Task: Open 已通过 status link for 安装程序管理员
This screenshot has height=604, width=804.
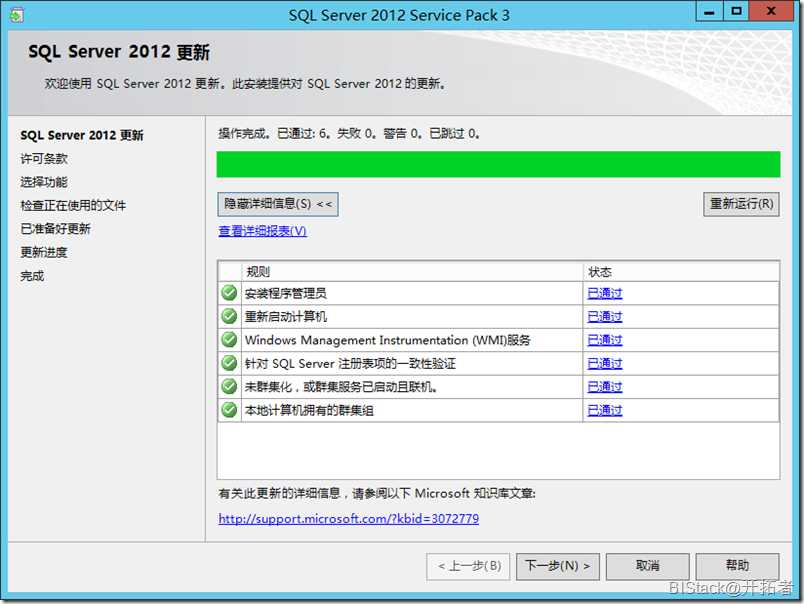Action: pyautogui.click(x=605, y=293)
